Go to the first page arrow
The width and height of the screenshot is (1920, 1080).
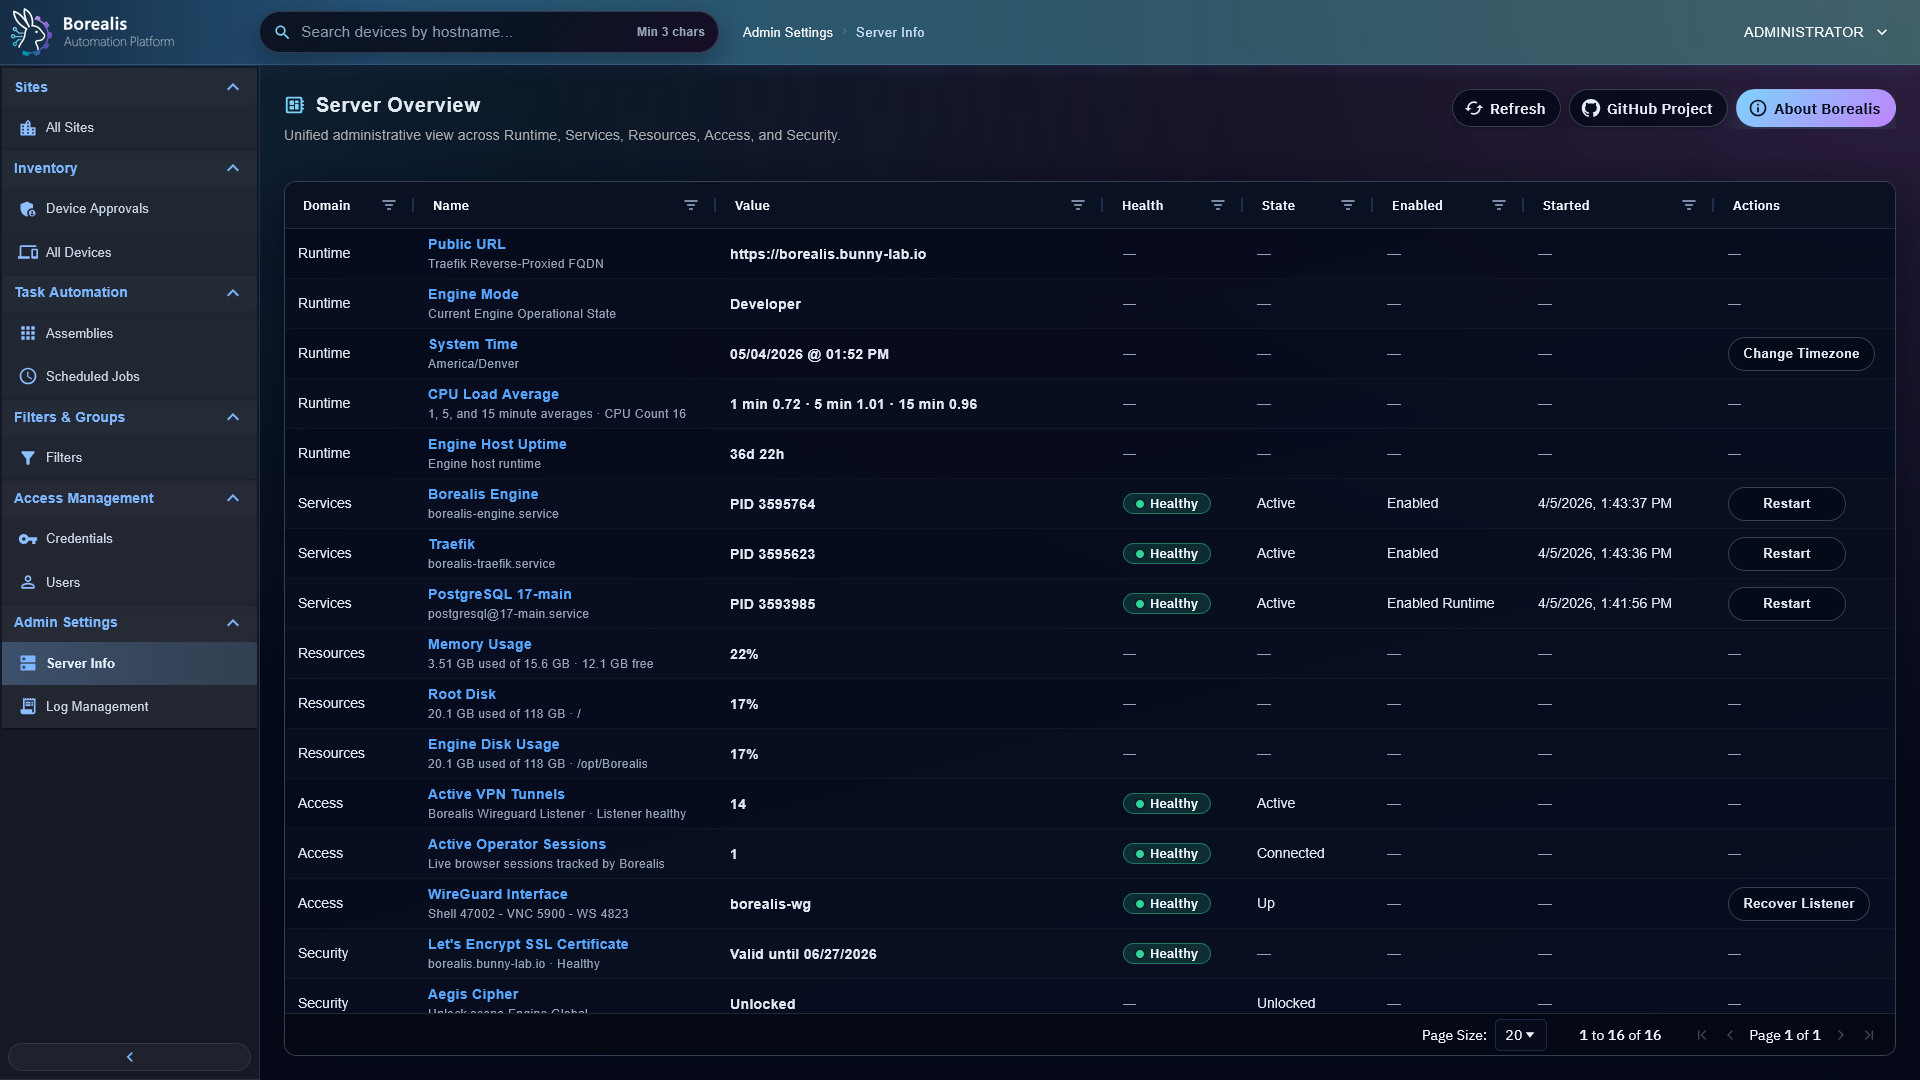[x=1702, y=1035]
